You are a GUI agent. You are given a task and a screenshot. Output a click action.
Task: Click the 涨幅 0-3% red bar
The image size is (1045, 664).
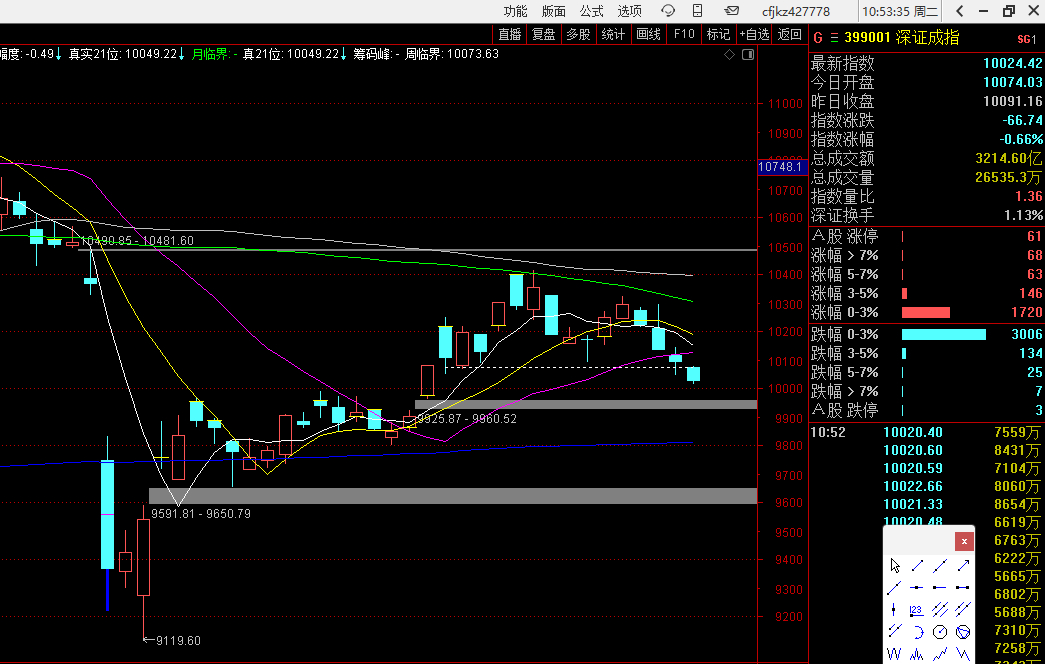click(x=926, y=313)
